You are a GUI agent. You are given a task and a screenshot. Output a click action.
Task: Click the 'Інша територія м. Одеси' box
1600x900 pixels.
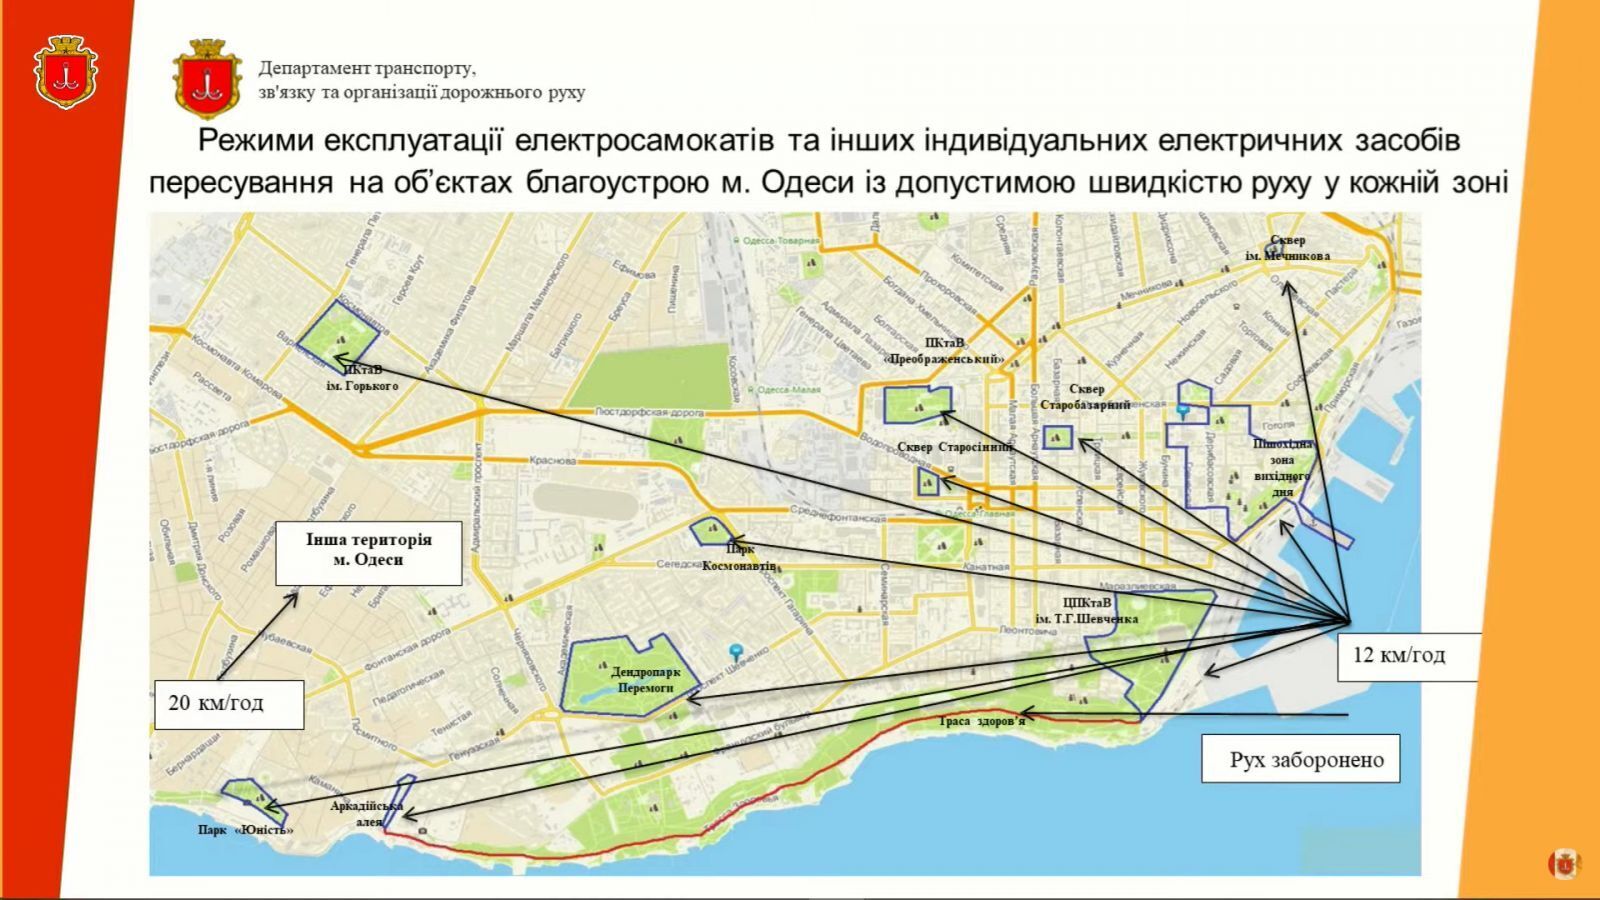(x=369, y=552)
